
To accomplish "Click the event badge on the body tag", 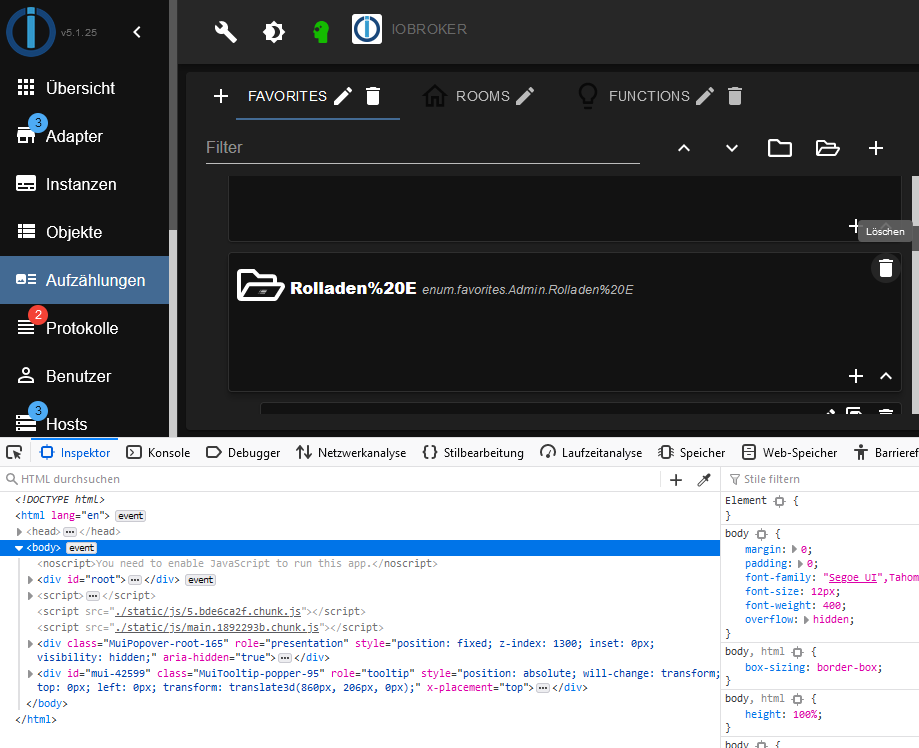I will [81, 548].
